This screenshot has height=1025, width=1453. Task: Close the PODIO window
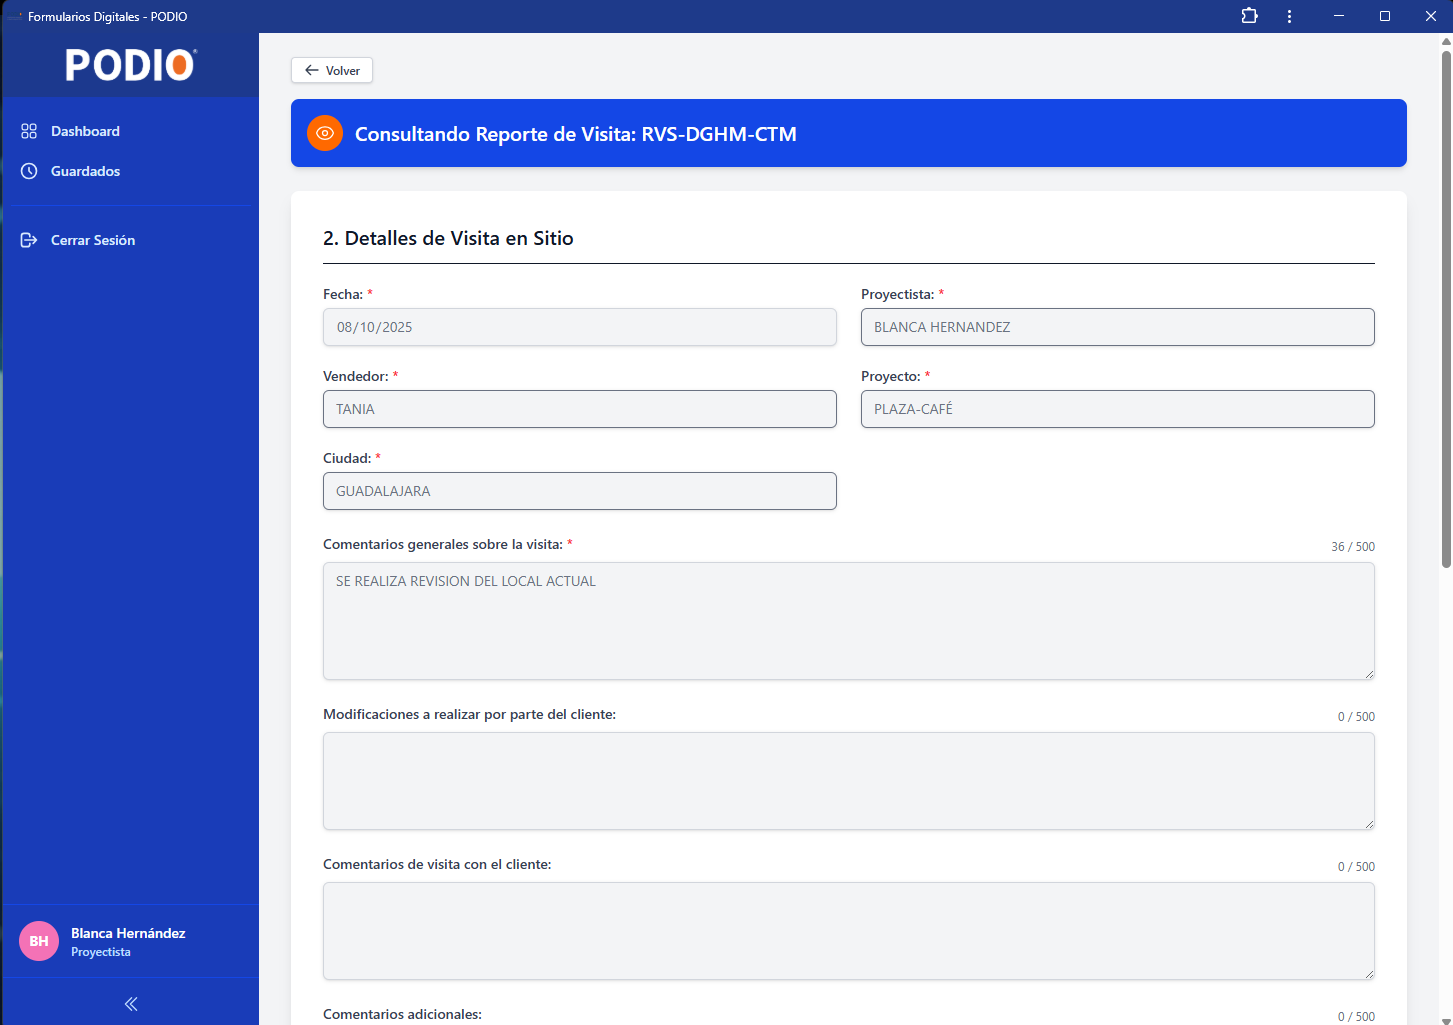click(1430, 16)
